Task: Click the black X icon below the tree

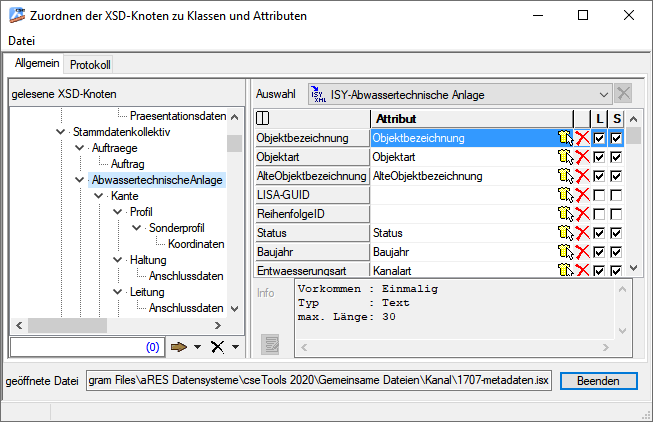Action: coord(216,347)
